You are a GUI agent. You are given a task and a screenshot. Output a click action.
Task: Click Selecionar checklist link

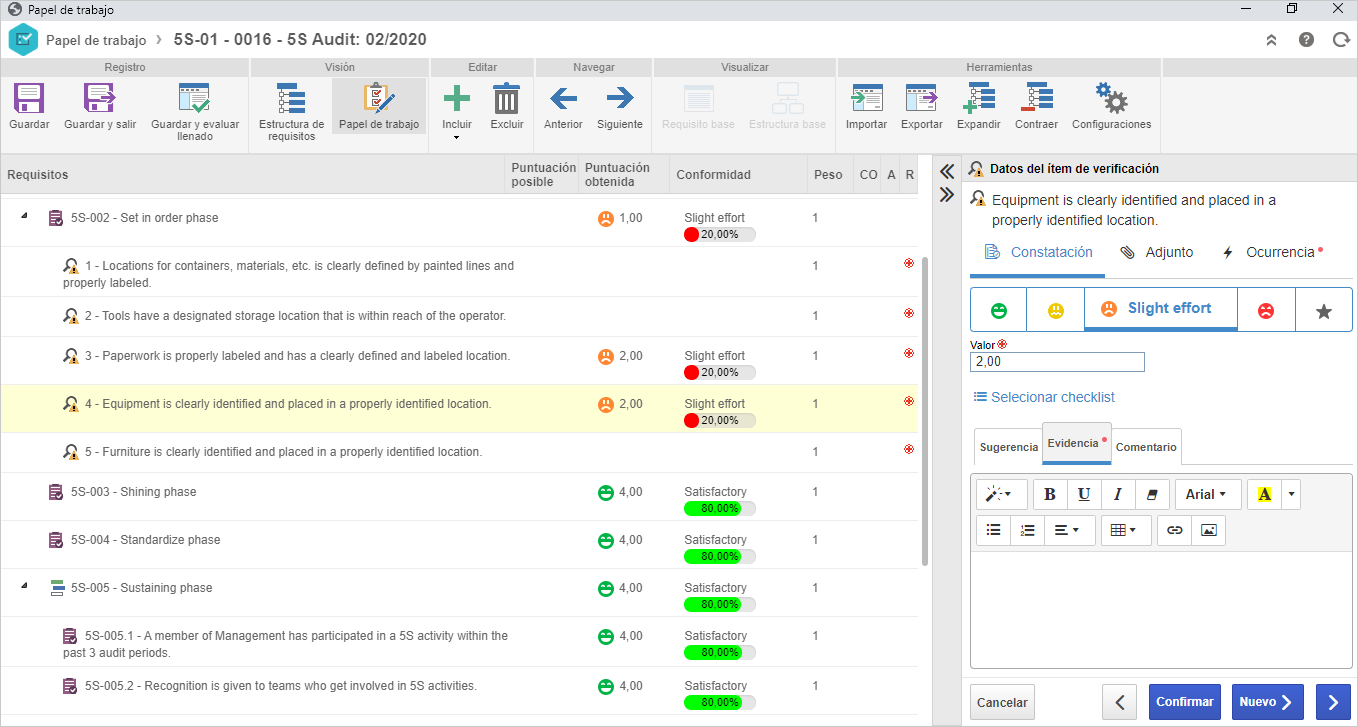pyautogui.click(x=1044, y=397)
